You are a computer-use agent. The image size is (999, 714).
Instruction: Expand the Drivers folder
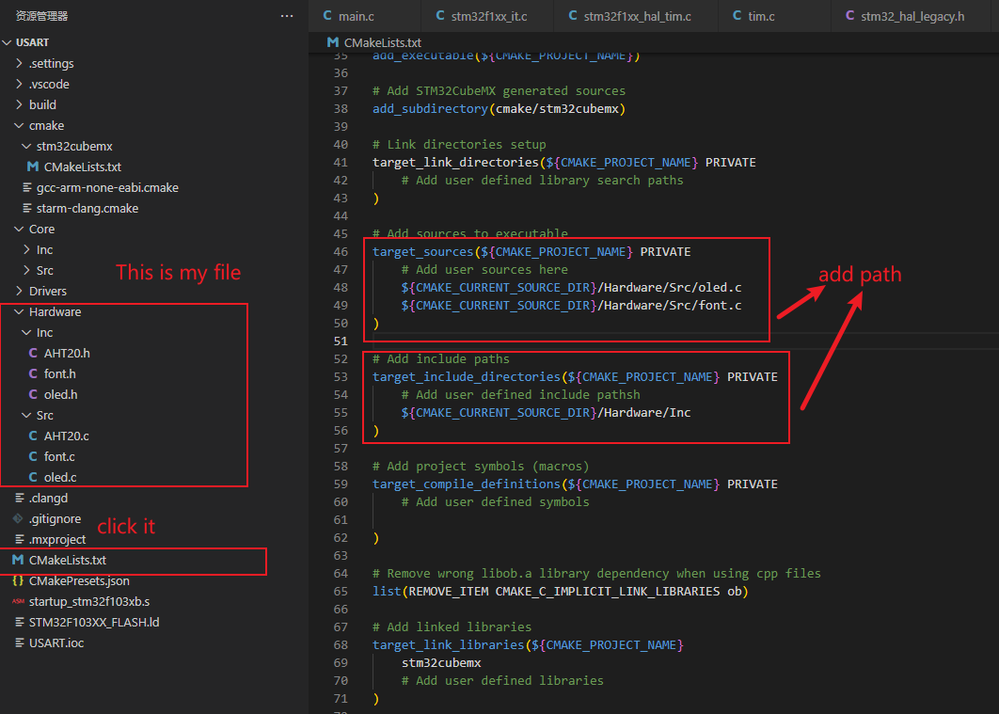(18, 290)
